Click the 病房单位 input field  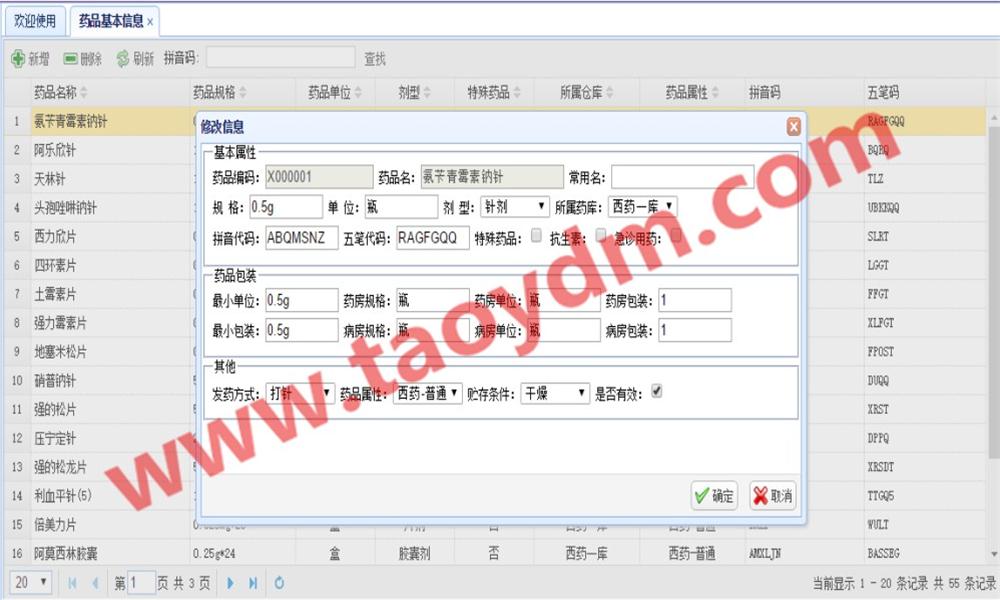[564, 330]
